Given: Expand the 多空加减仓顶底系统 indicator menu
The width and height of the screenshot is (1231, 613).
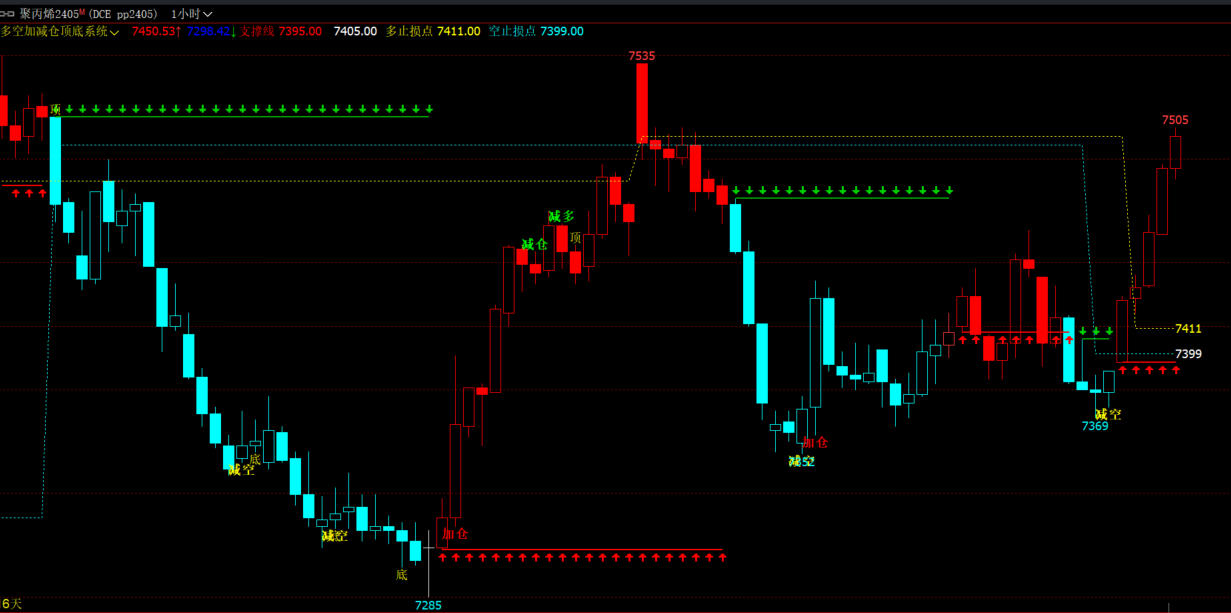Looking at the screenshot, I should [60, 31].
